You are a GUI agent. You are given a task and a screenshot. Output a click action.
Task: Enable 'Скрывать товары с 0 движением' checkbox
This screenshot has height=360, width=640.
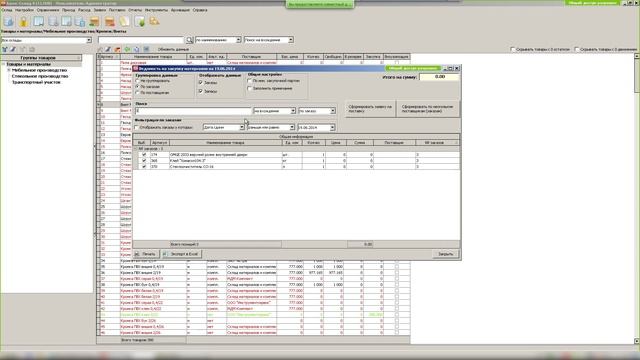[x=577, y=49]
